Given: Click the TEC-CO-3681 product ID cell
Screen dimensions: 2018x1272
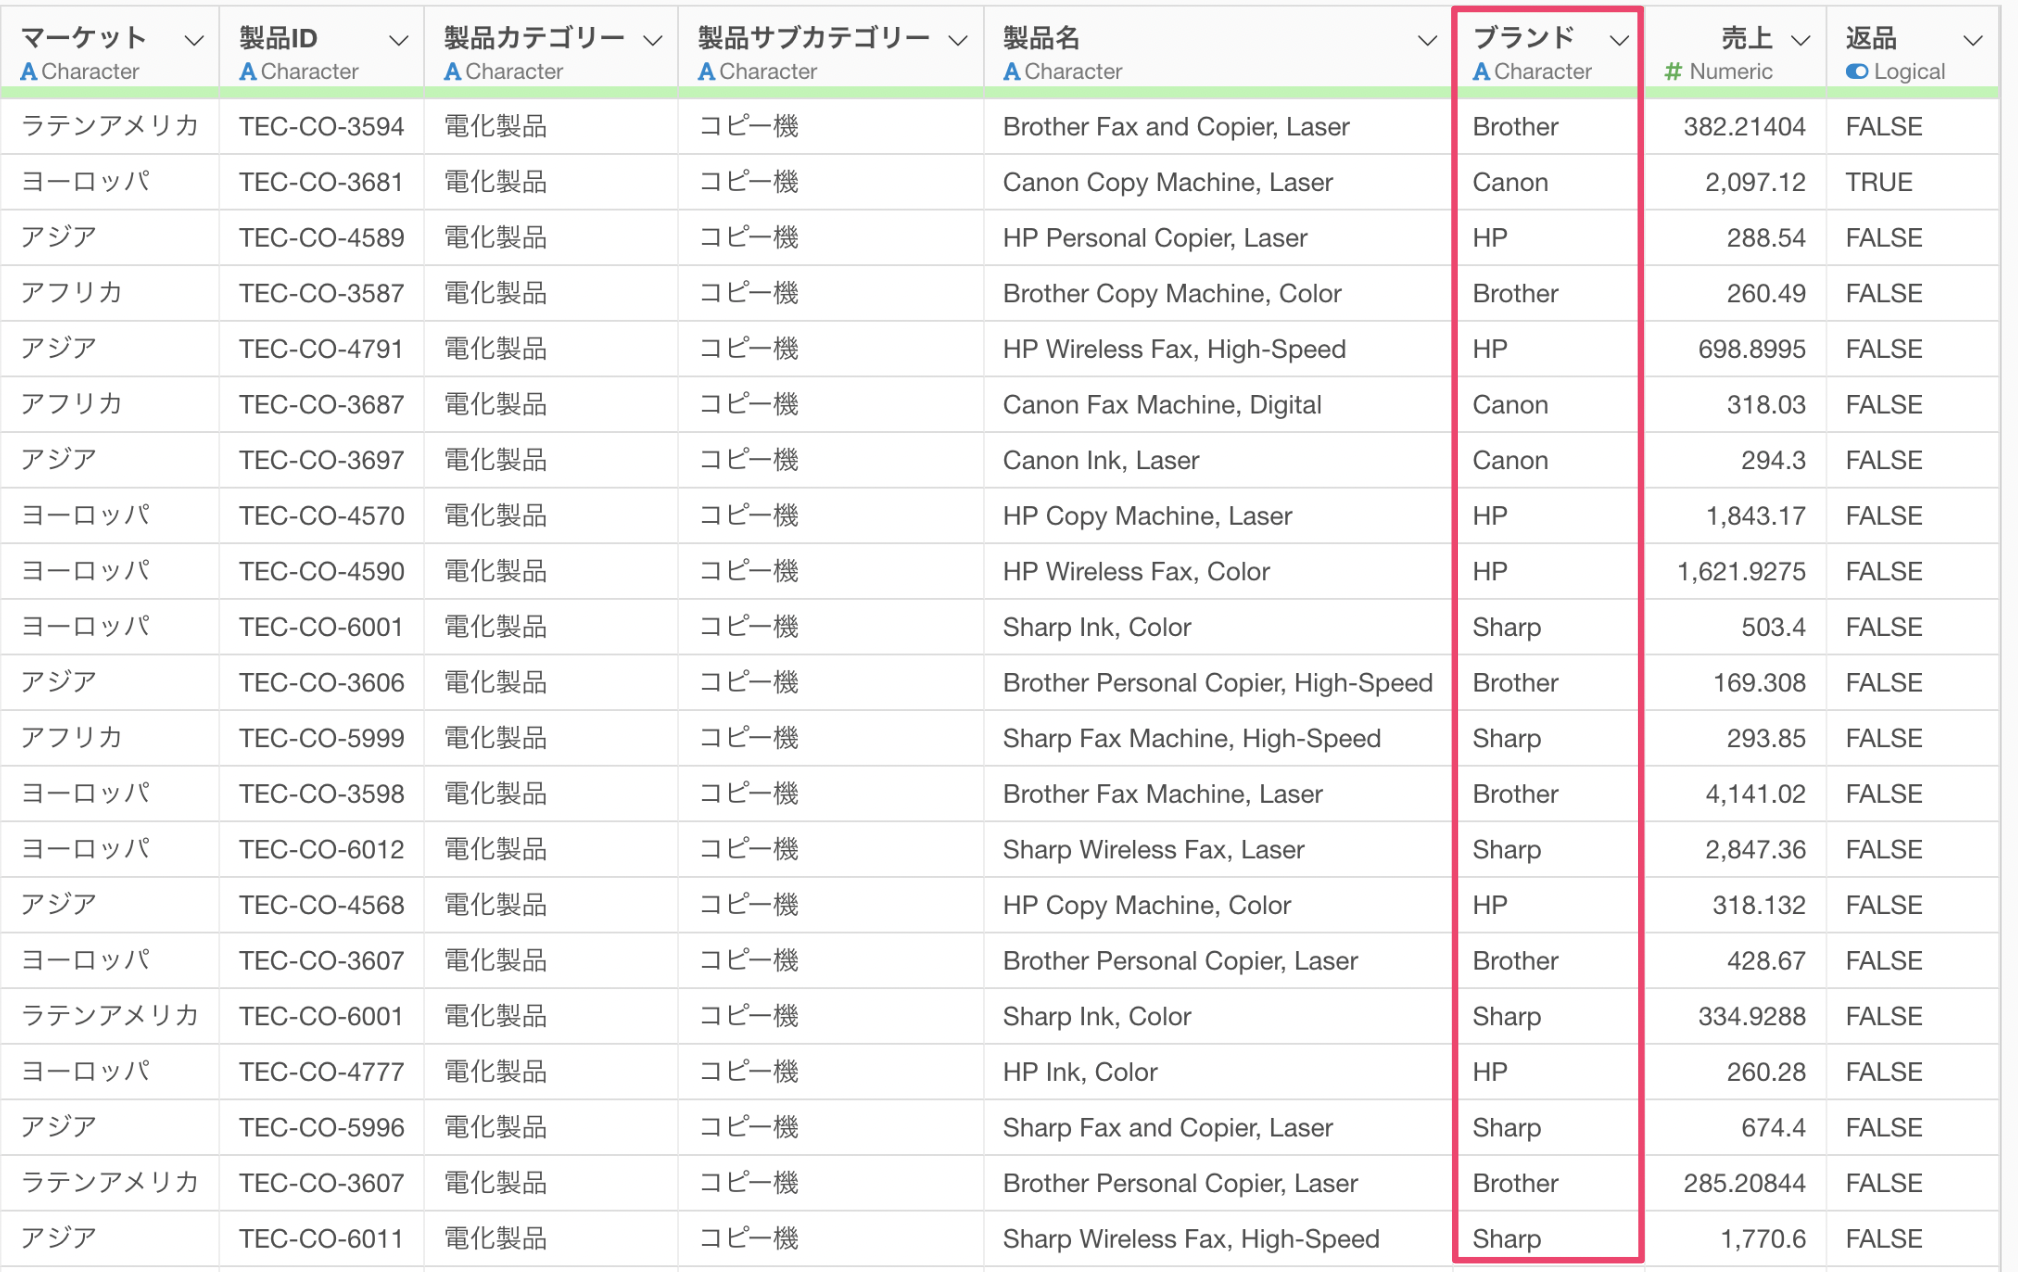Looking at the screenshot, I should click(x=321, y=183).
